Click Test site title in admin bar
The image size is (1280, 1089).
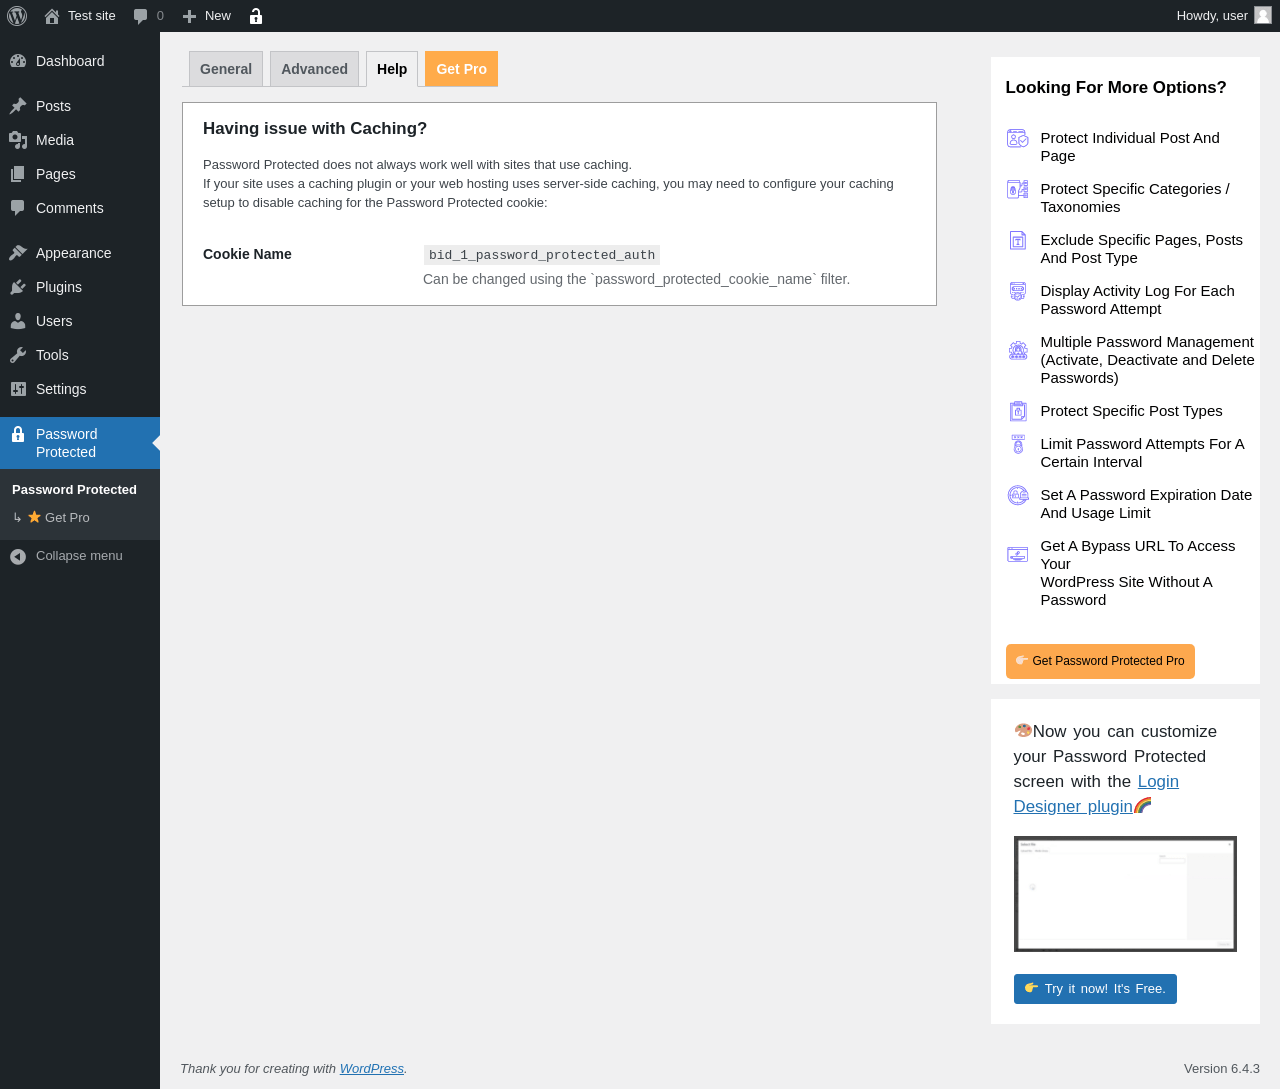pyautogui.click(x=92, y=16)
